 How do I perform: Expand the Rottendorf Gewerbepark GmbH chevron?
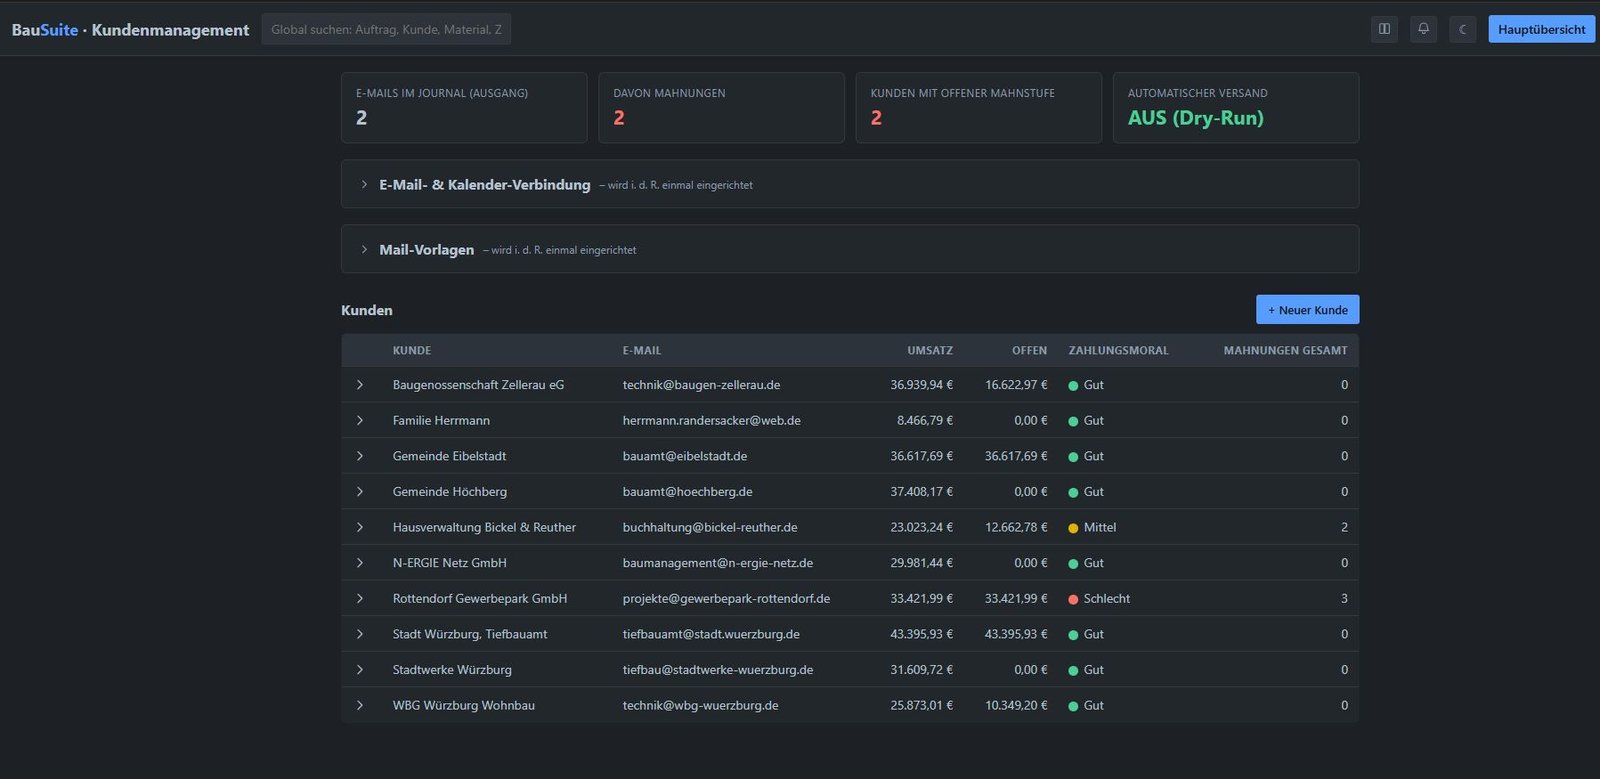tap(360, 599)
